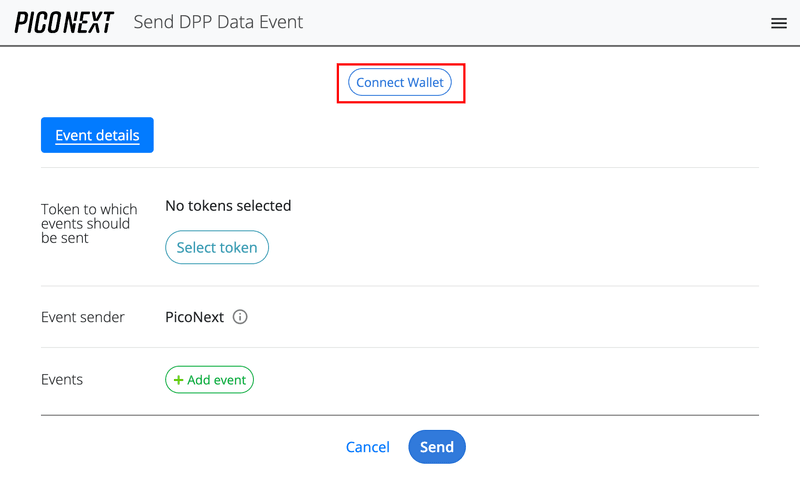Viewport: 800px width, 499px height.
Task: Click the Events row label
Action: click(x=62, y=380)
